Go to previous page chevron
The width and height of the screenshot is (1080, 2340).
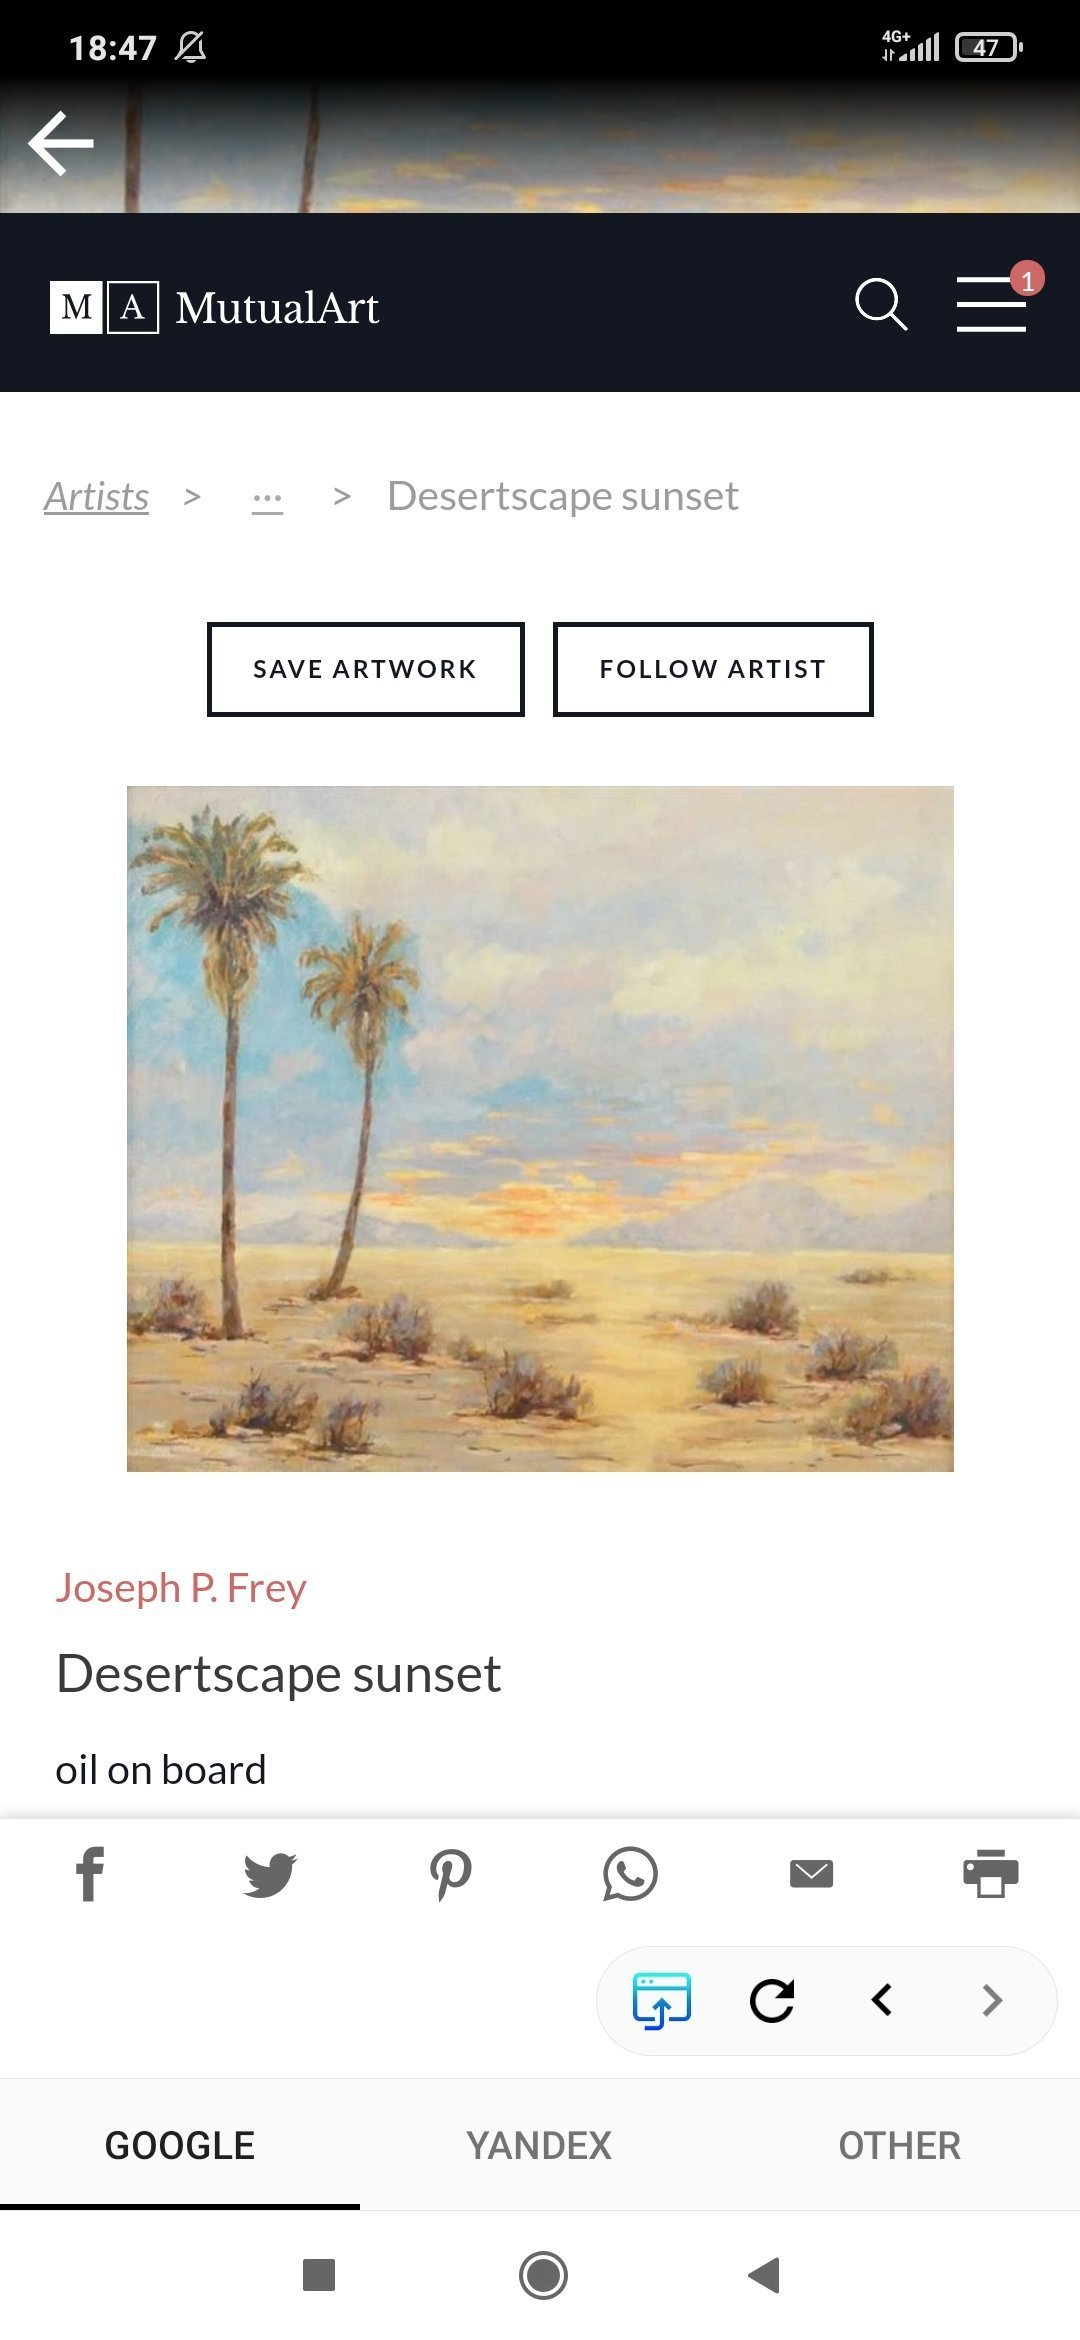(882, 2000)
